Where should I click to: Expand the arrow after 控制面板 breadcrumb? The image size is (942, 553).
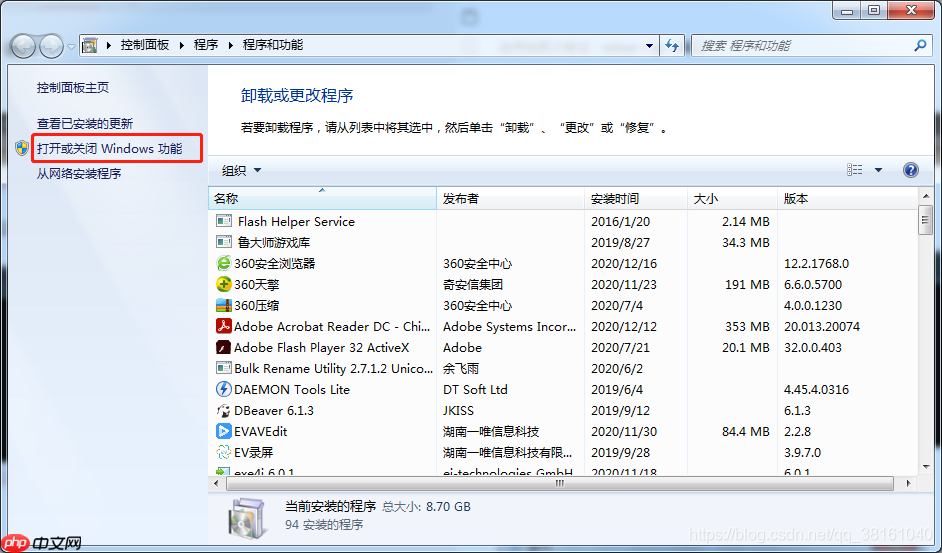pyautogui.click(x=181, y=45)
